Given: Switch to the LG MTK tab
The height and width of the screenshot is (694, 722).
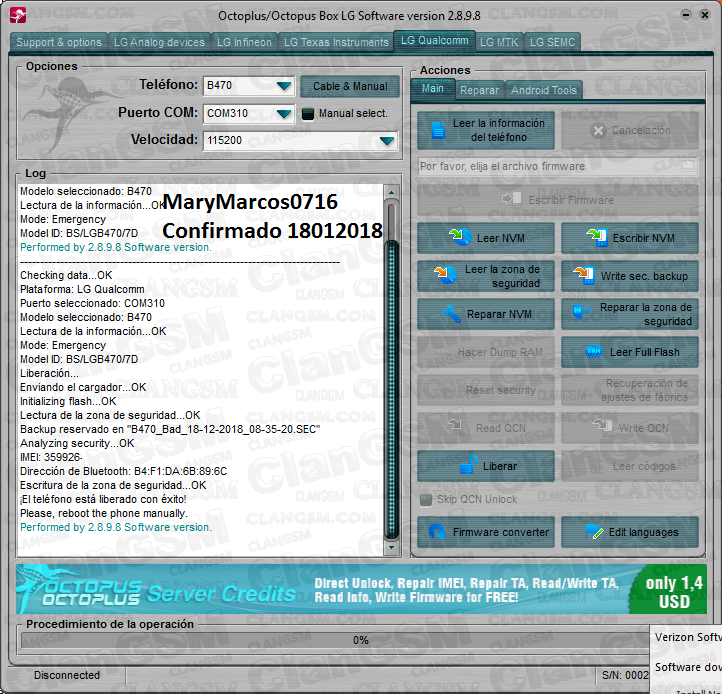Looking at the screenshot, I should 499,42.
